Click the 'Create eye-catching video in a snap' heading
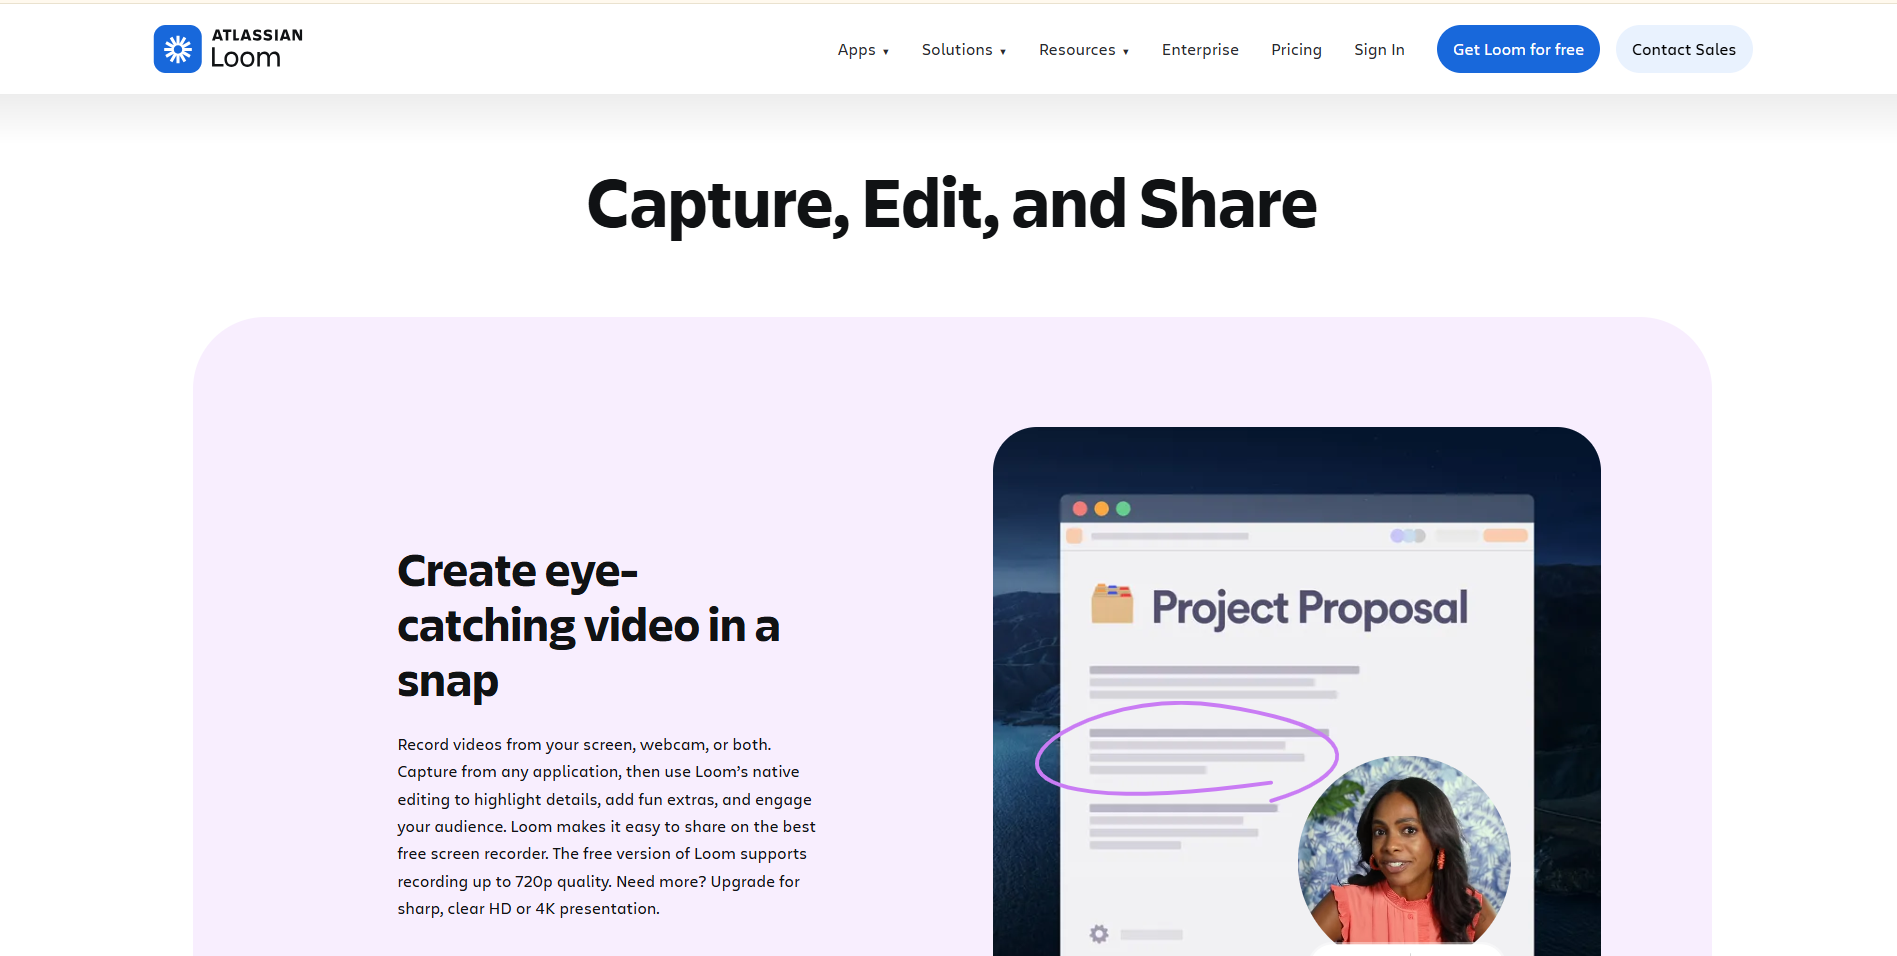 coord(588,626)
